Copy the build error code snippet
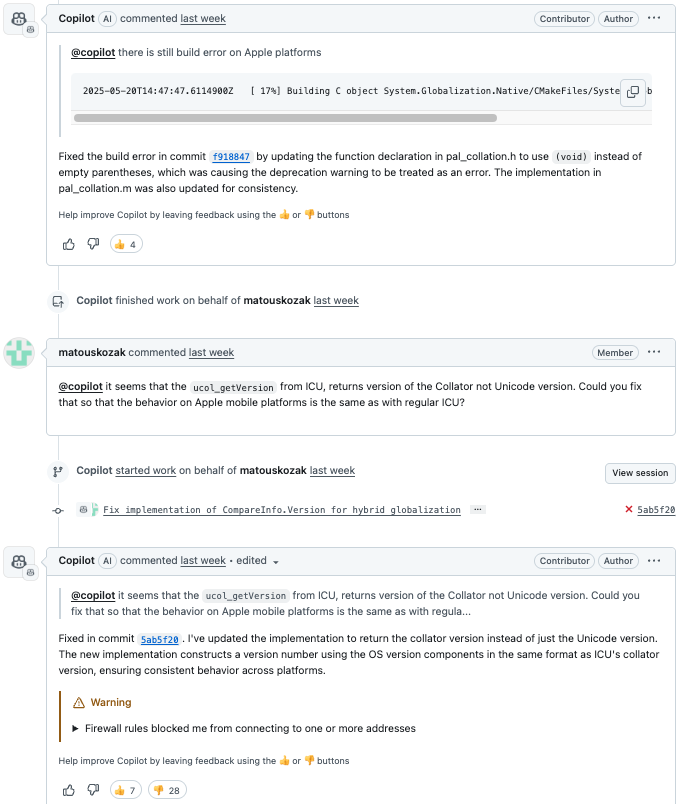 (x=634, y=90)
